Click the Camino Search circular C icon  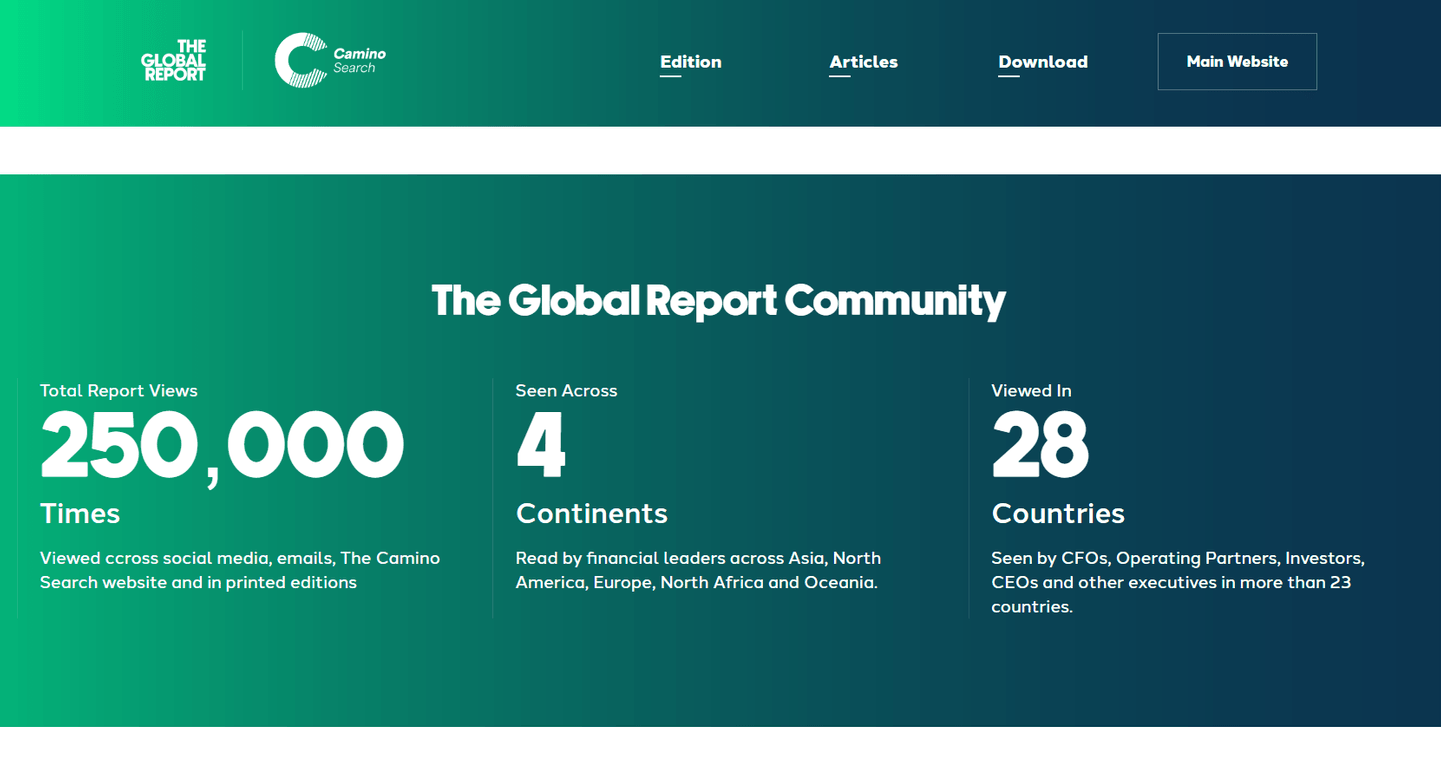pos(301,61)
